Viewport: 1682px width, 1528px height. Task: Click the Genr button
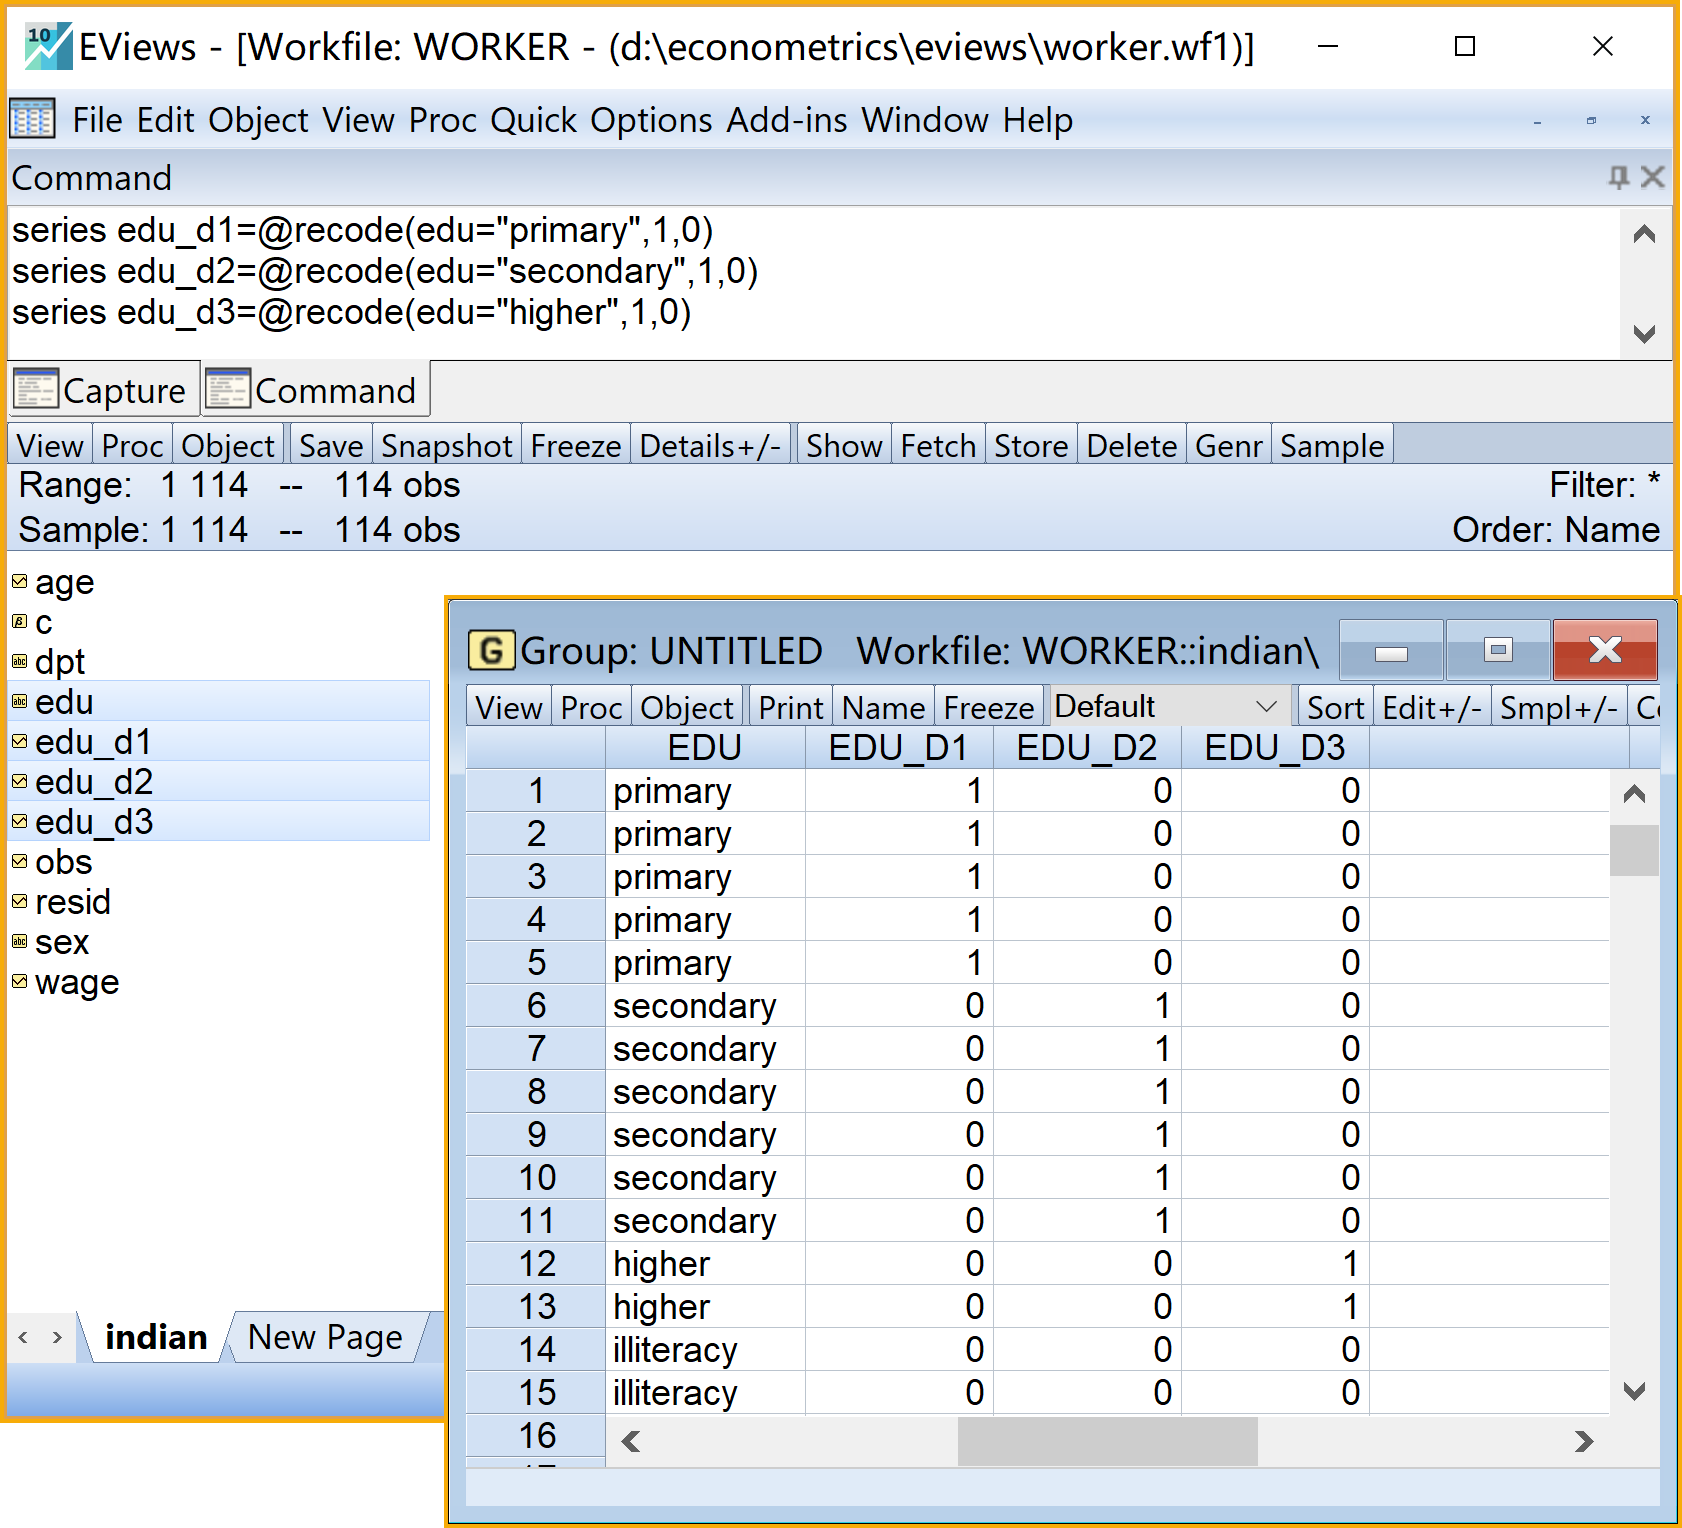tap(1228, 446)
